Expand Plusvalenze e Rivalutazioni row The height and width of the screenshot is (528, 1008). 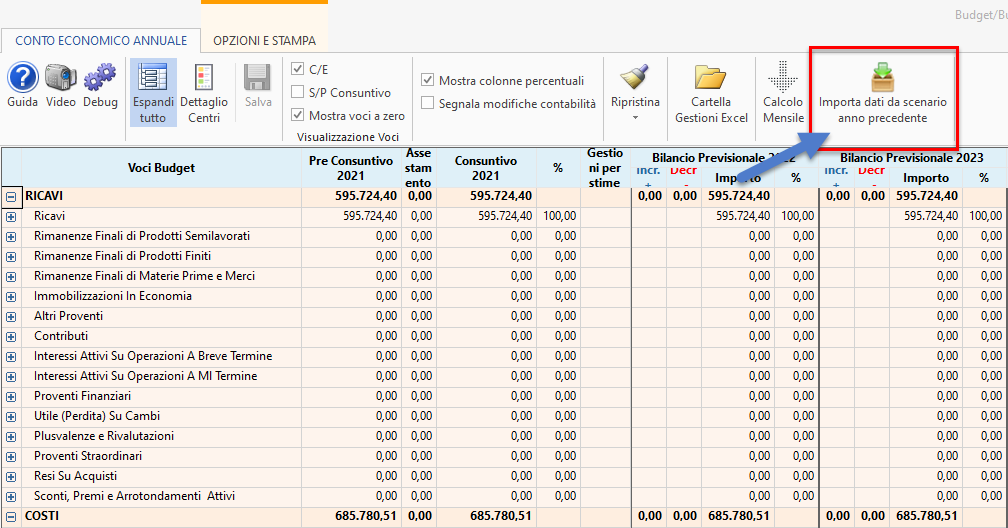tap(11, 436)
